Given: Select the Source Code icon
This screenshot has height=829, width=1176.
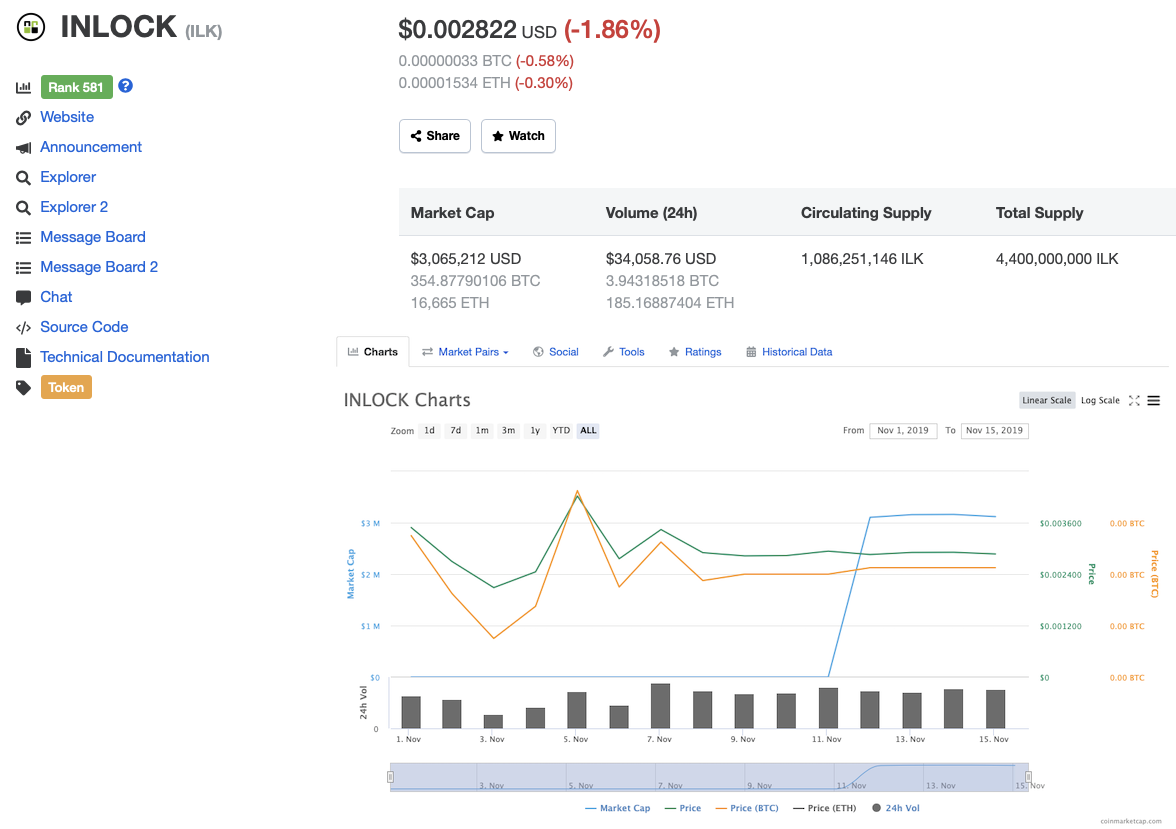Looking at the screenshot, I should (x=22, y=327).
